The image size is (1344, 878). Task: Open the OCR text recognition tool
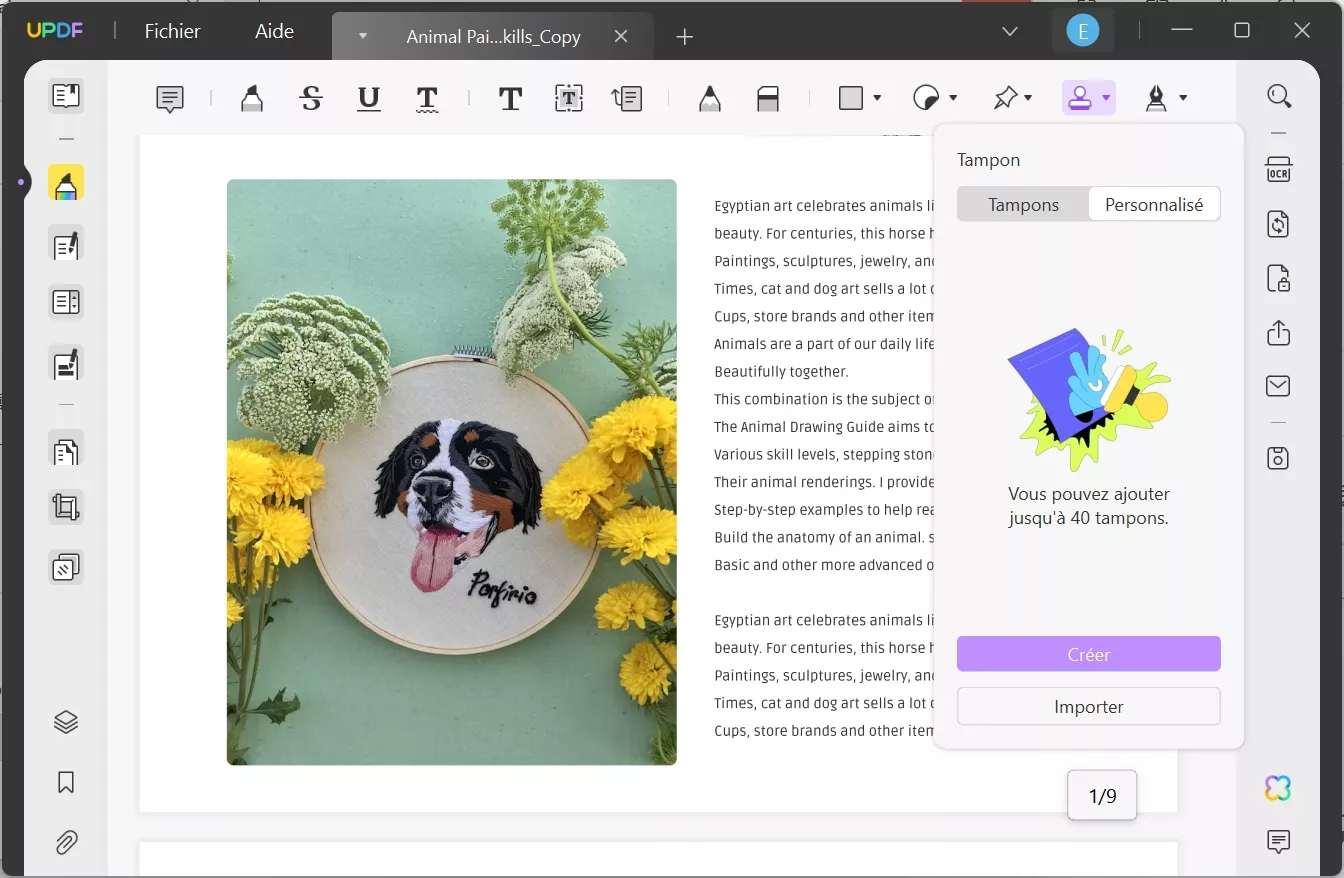coord(1278,168)
